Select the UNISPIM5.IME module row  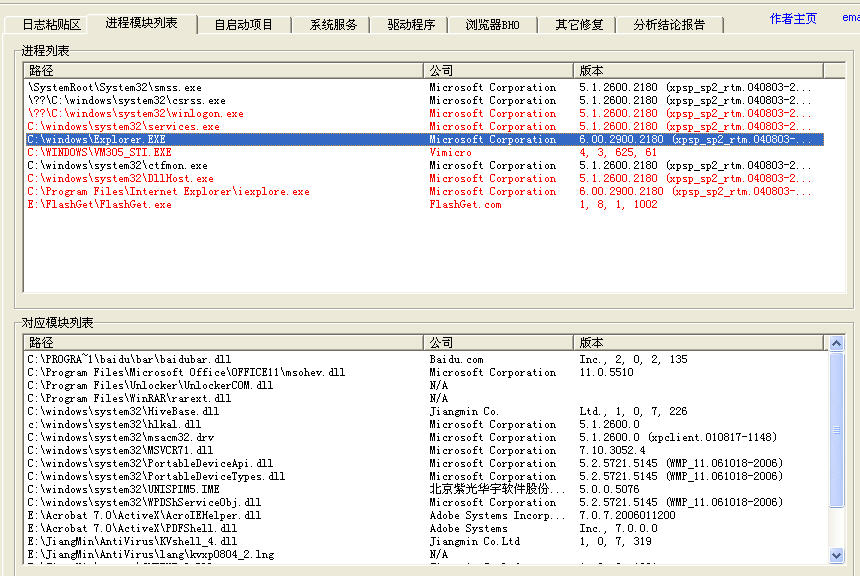coord(425,489)
